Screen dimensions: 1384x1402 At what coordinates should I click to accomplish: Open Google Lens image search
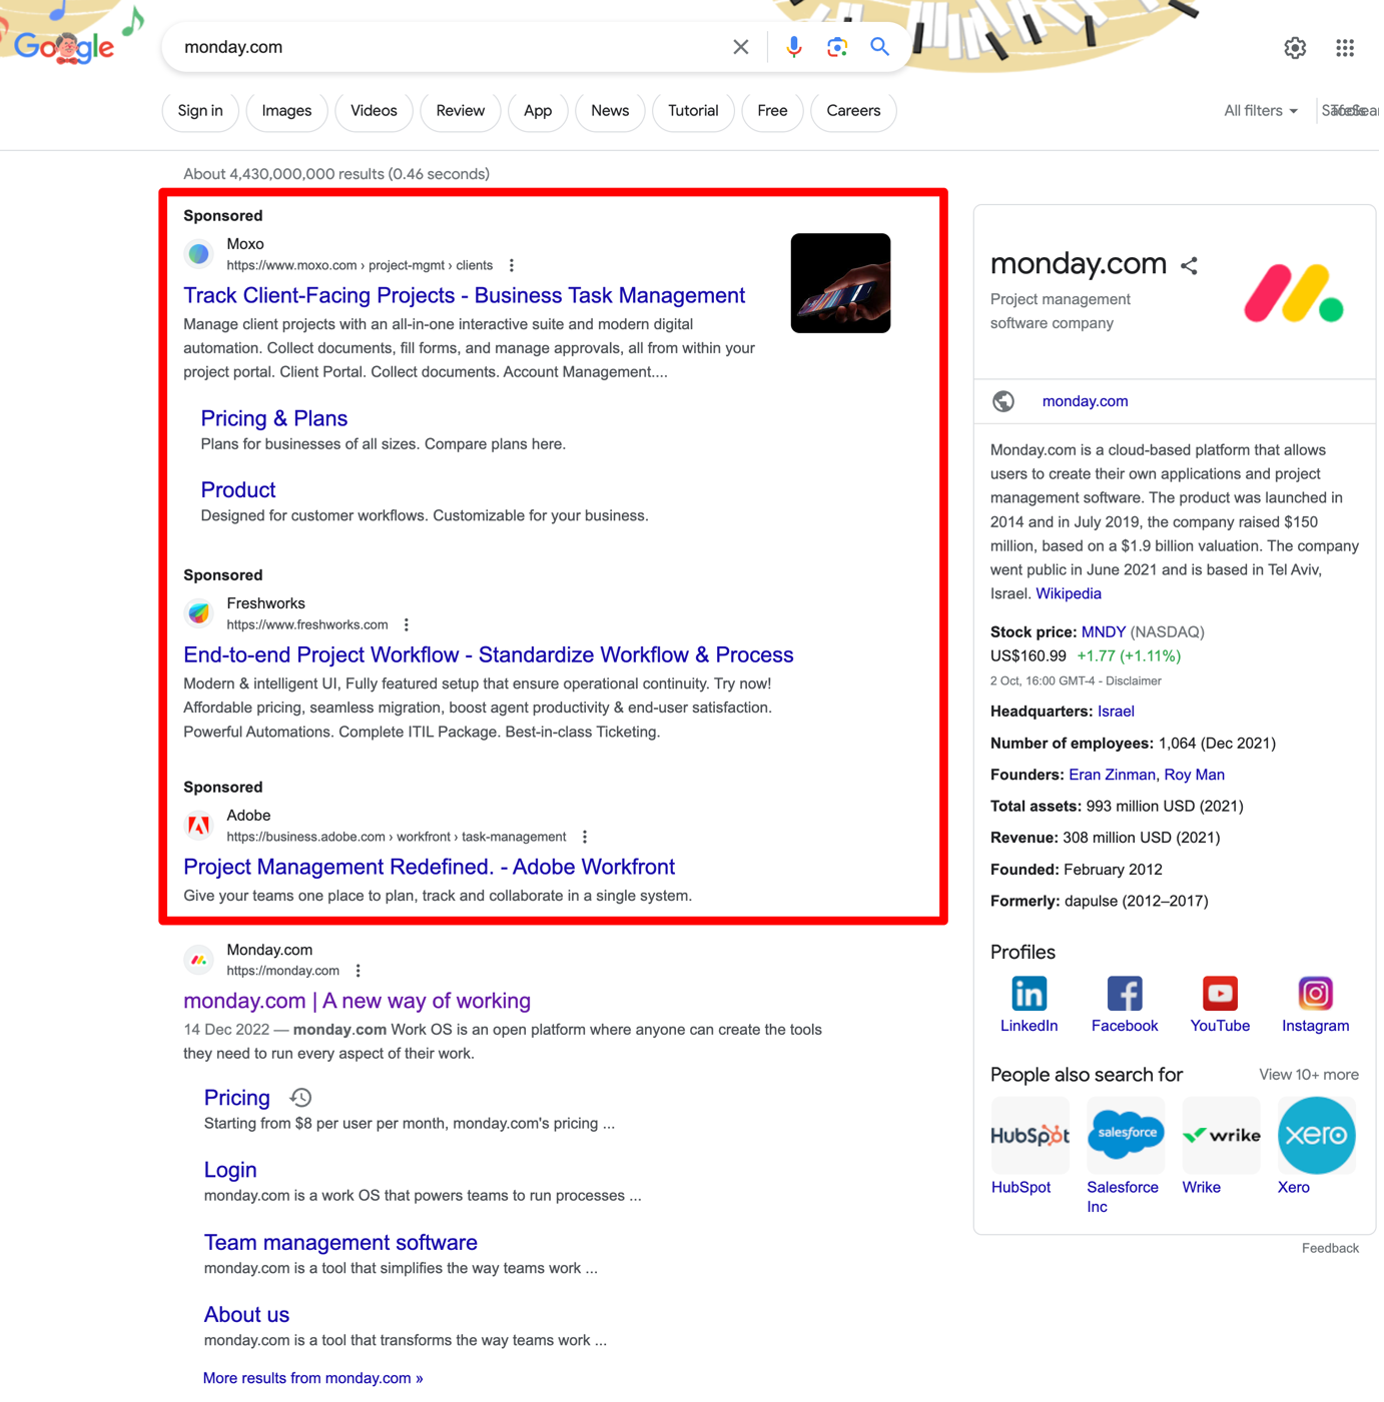point(838,47)
